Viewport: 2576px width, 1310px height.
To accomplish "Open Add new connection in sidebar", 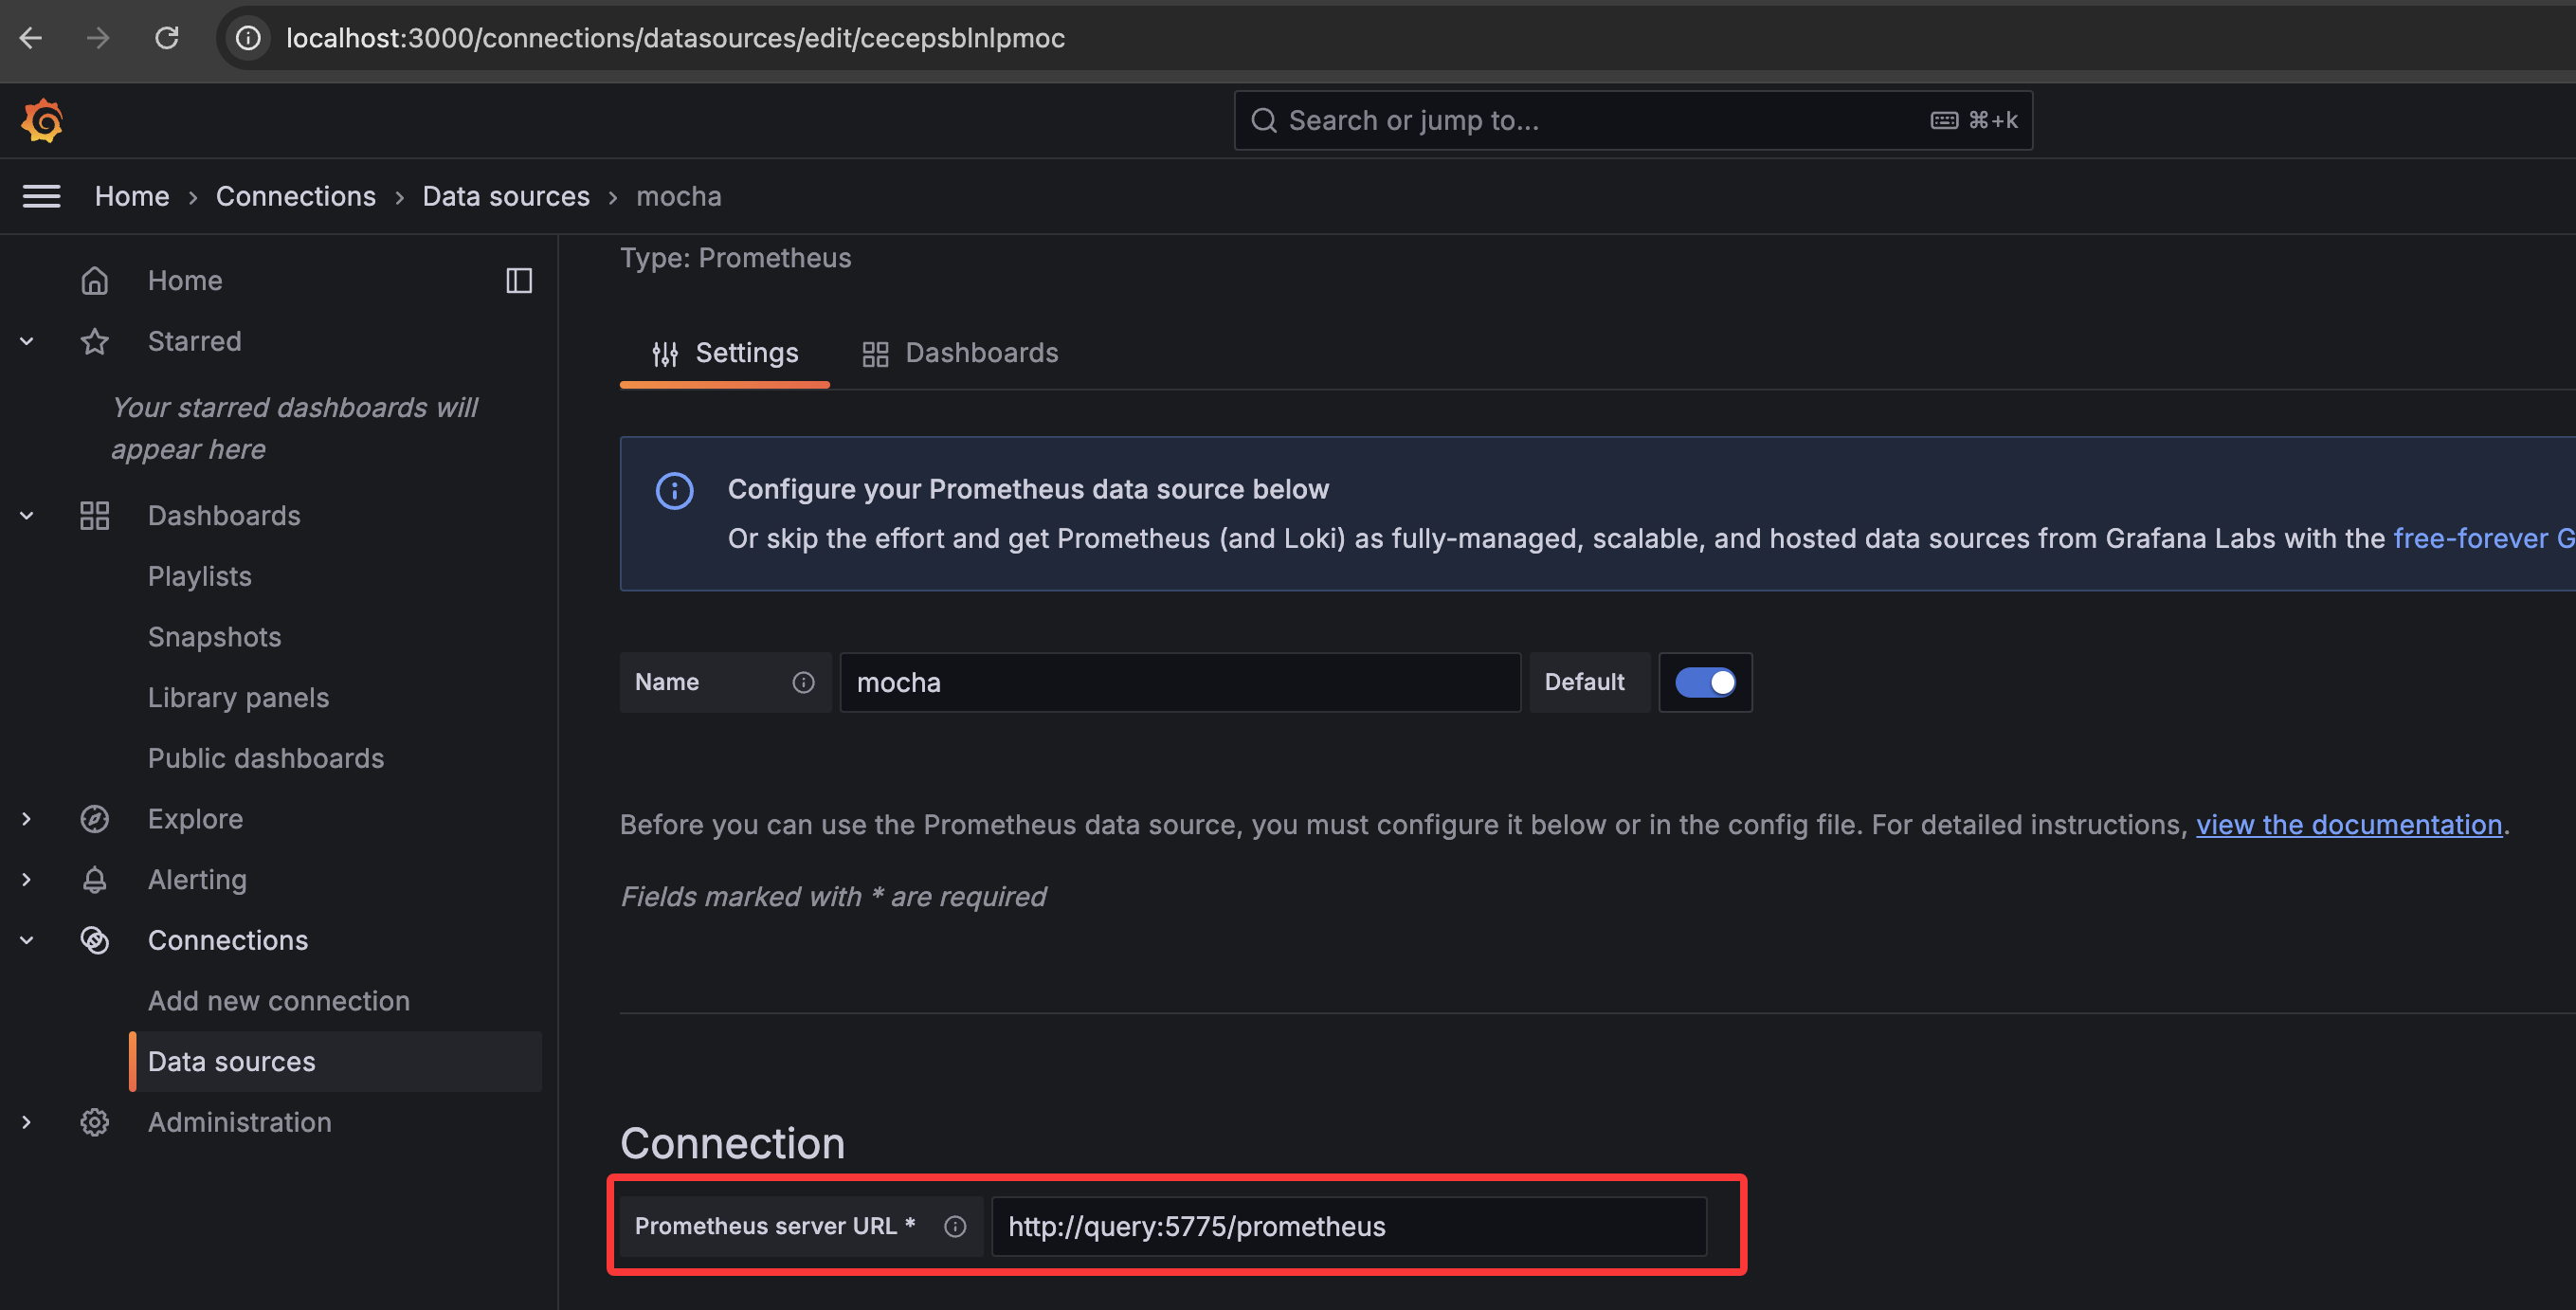I will tap(279, 1001).
